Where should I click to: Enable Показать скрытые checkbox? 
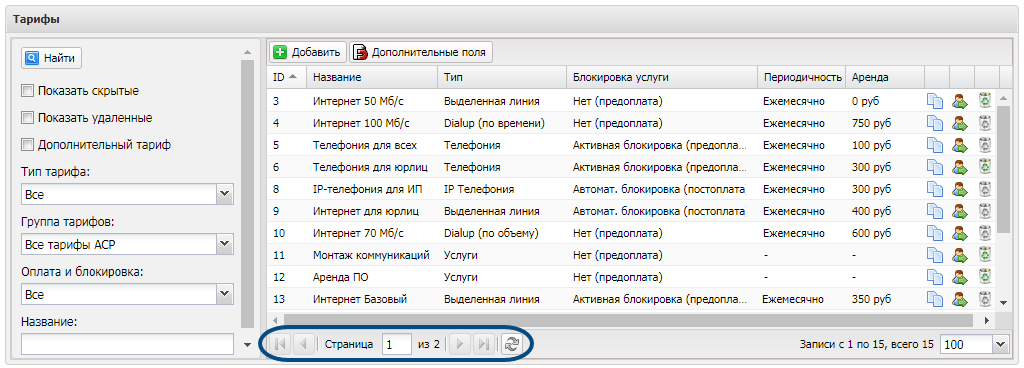27,91
